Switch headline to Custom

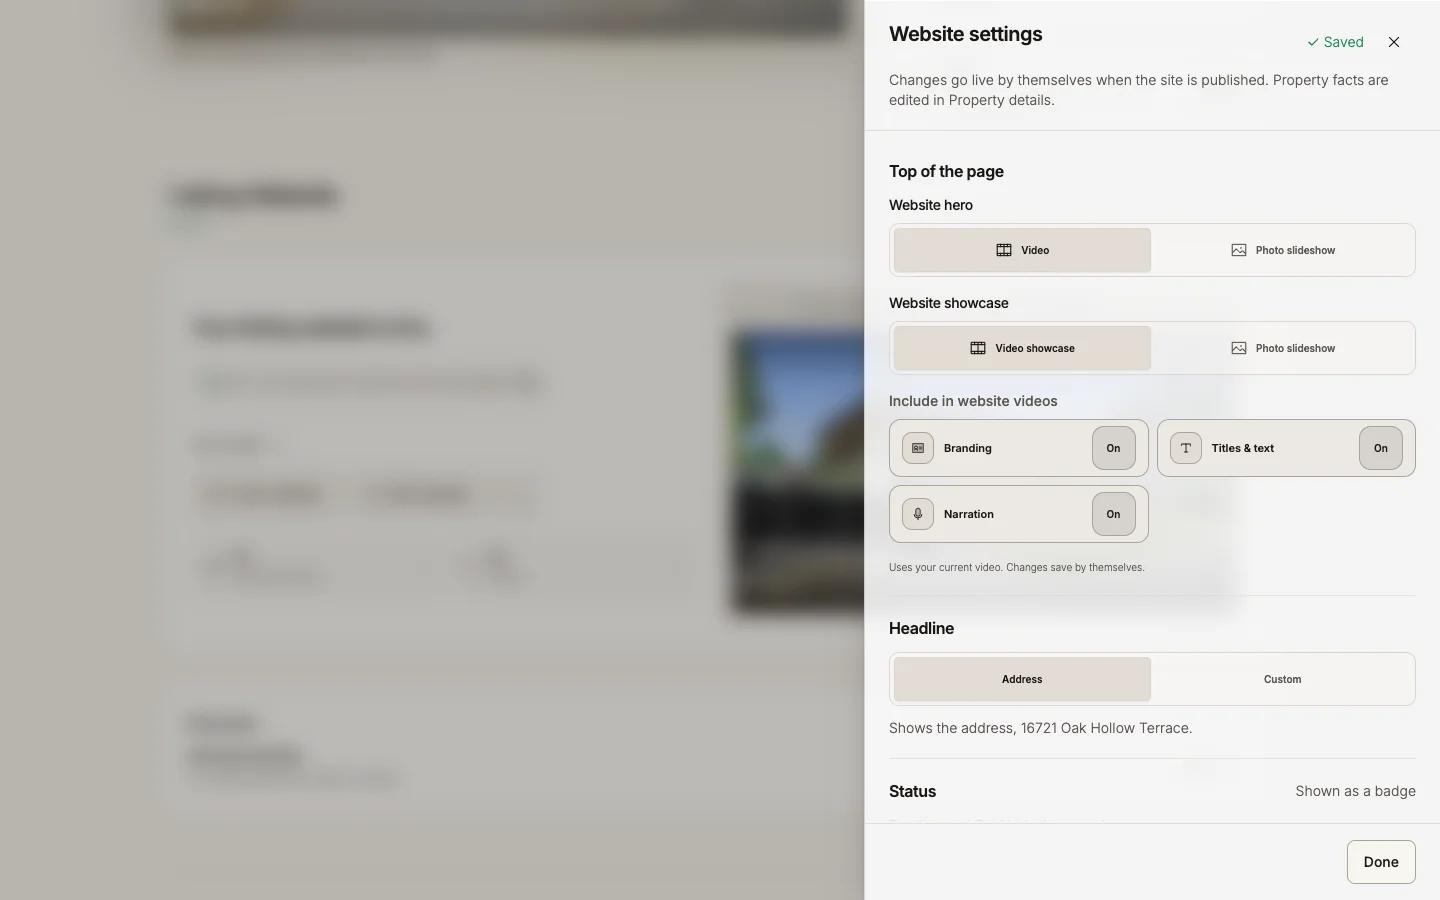tap(1283, 679)
